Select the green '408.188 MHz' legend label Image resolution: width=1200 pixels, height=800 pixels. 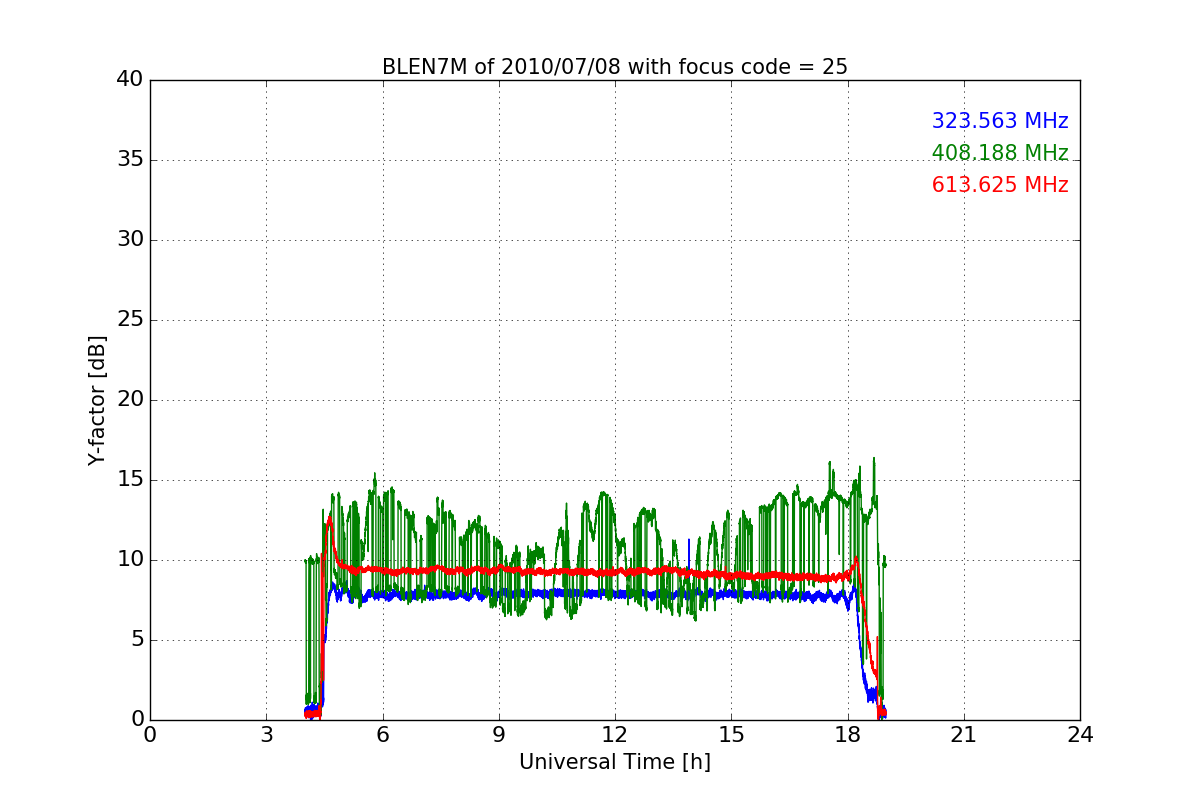click(1000, 153)
